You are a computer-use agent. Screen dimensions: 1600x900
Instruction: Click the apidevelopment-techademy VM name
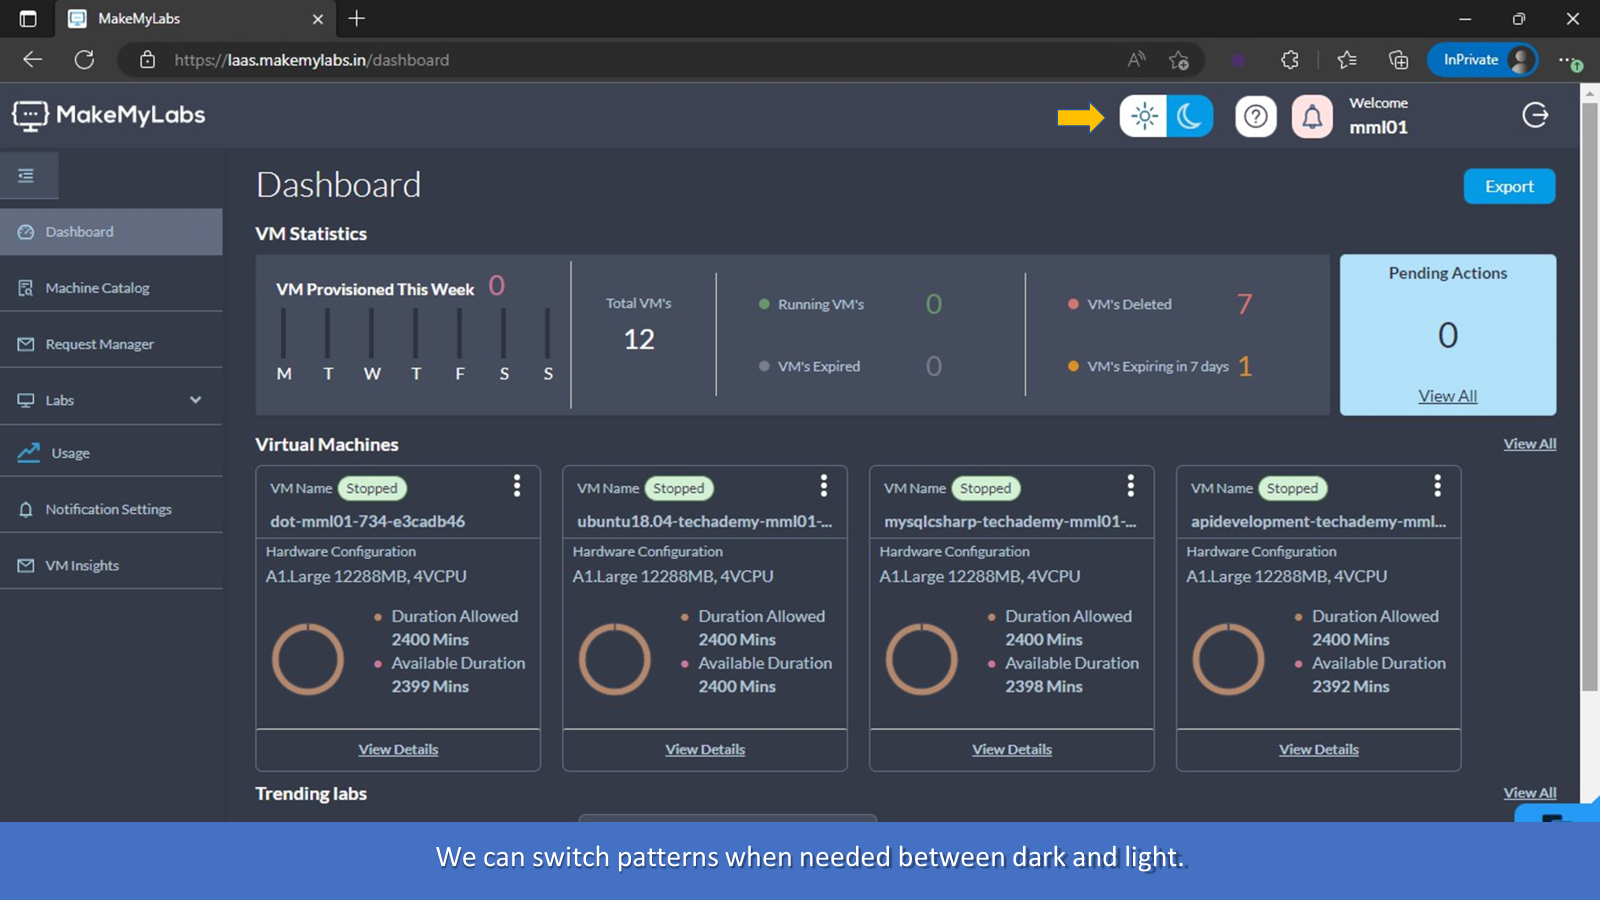(1318, 521)
